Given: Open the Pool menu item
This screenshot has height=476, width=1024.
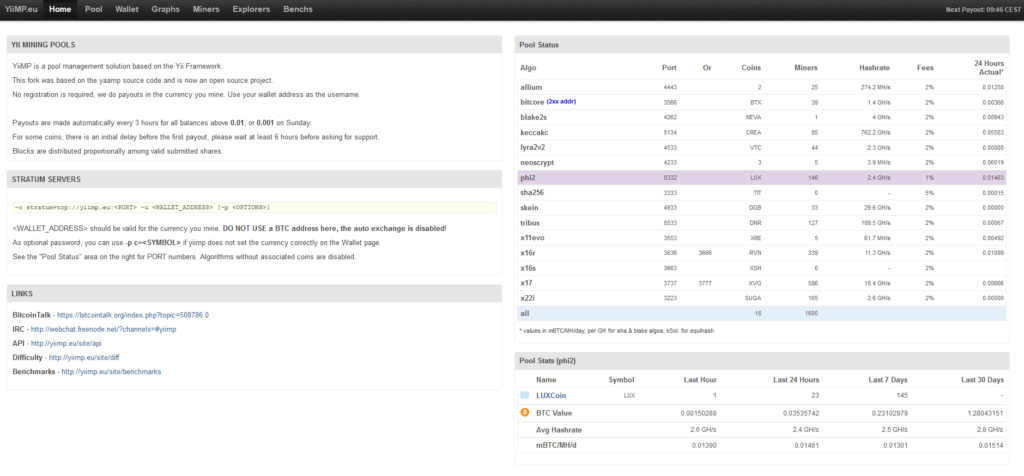Looking at the screenshot, I should [x=94, y=9].
